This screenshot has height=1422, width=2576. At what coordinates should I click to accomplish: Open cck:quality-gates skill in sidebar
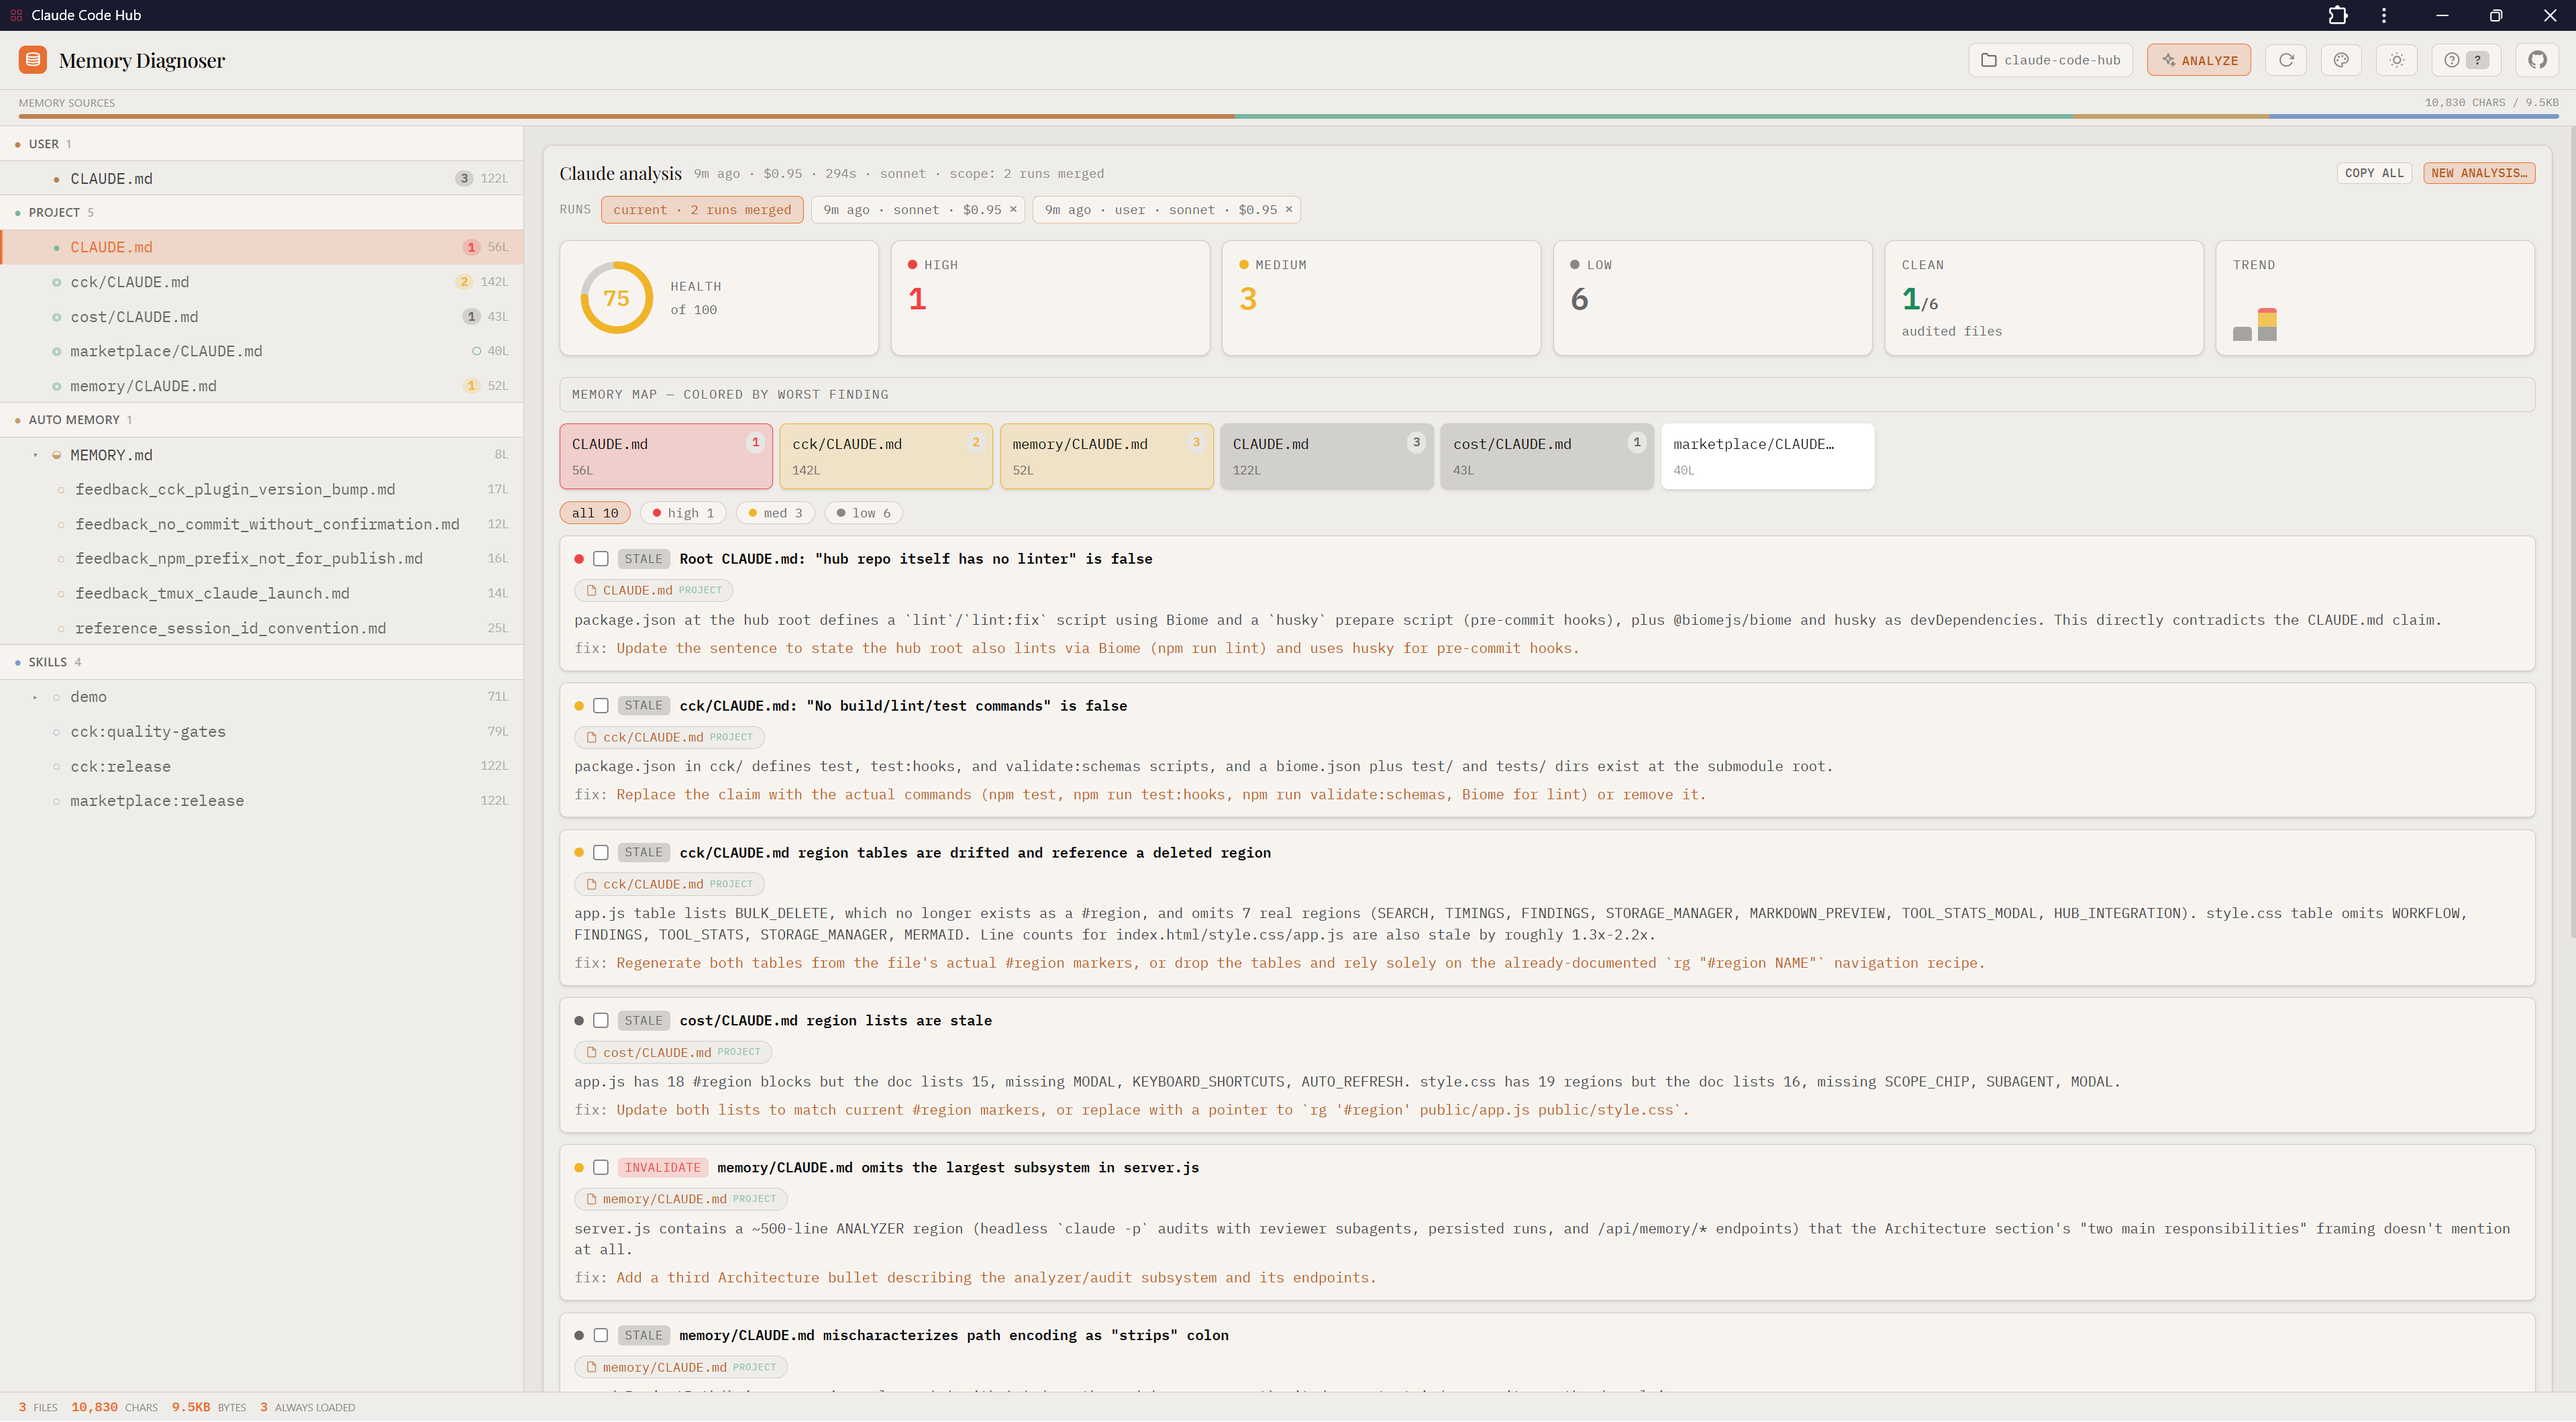tap(262, 732)
